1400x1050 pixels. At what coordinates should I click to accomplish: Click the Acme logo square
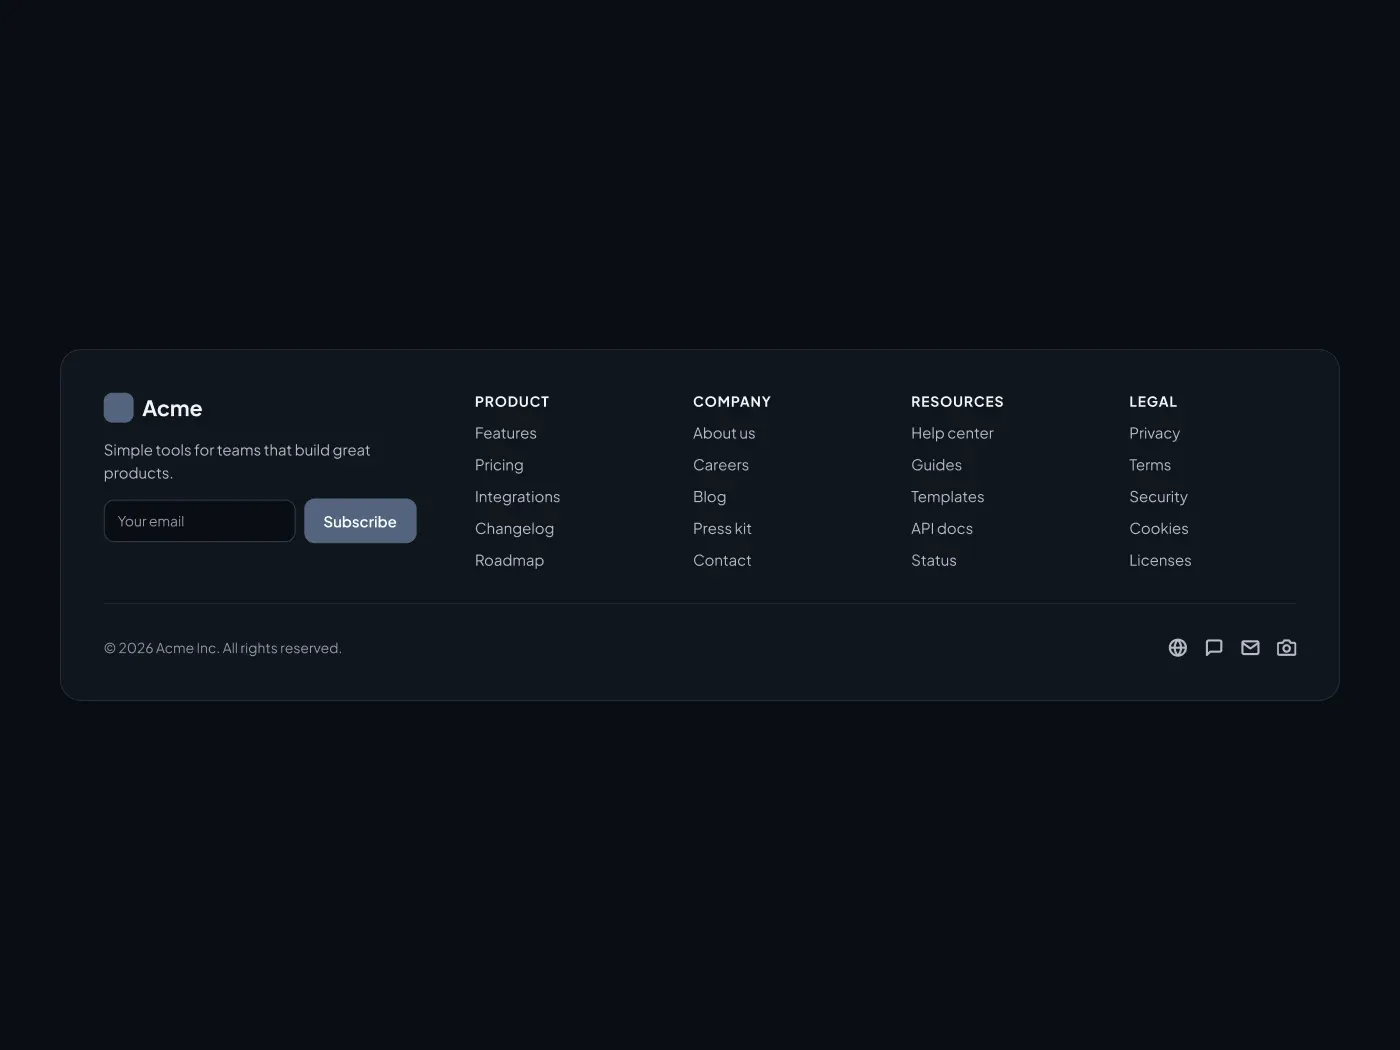[x=119, y=408]
